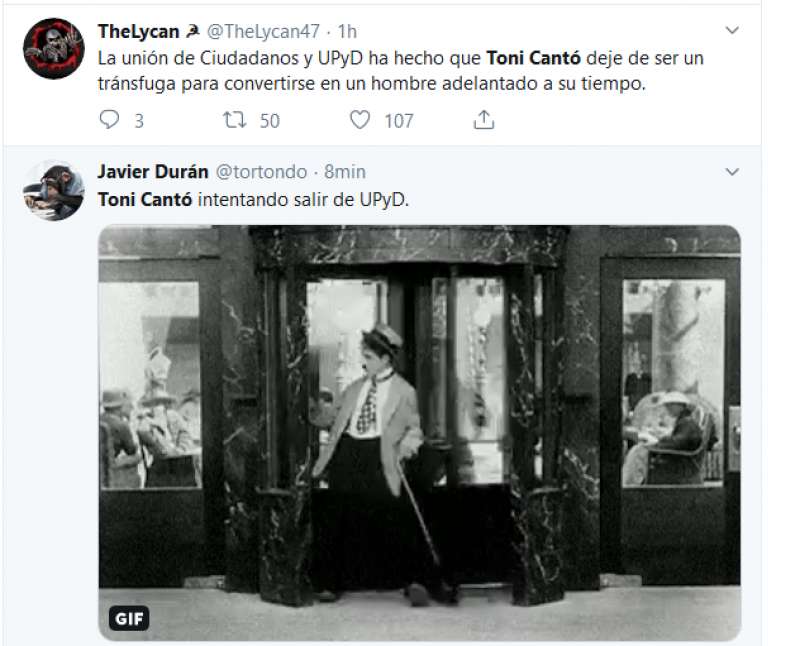Open TheLycan's profile avatar picture
Screen dimensions: 800x646
(54, 48)
